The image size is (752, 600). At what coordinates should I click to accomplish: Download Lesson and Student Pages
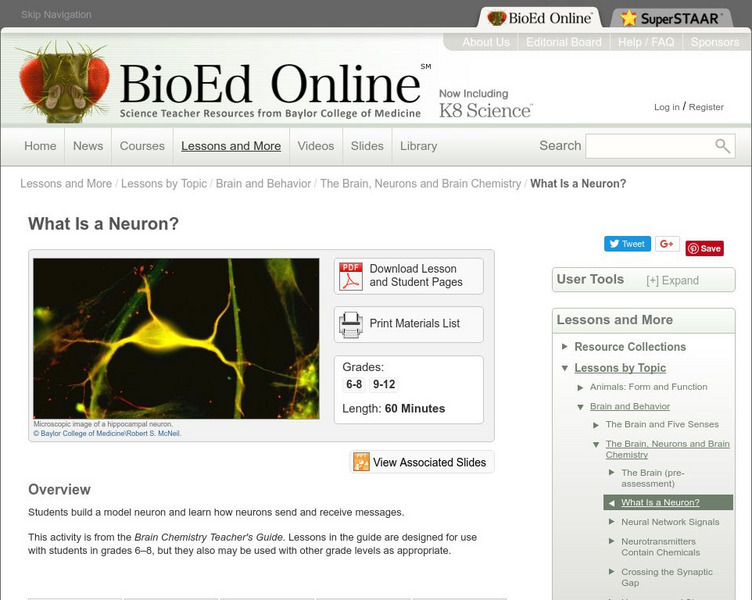pos(409,276)
